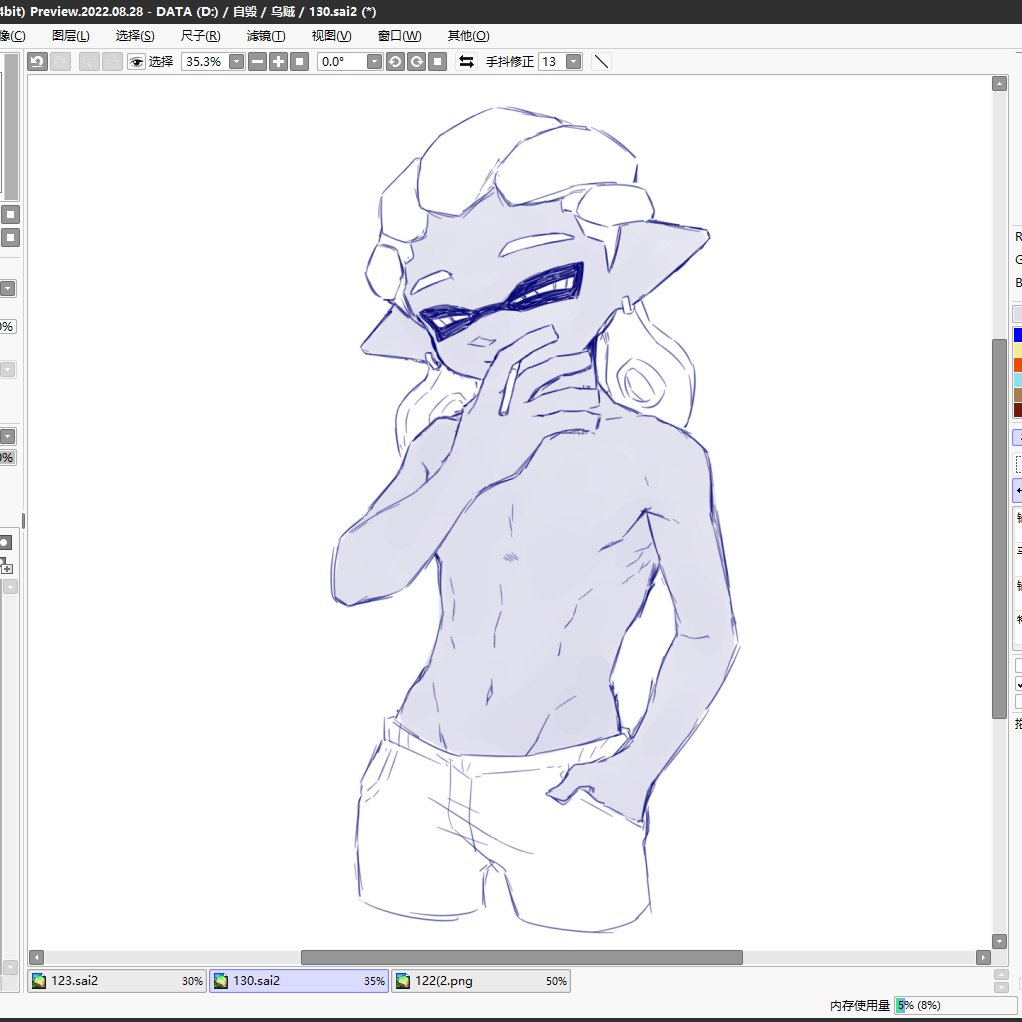Click the vertical scrollbar thumb
Screen dimensions: 1022x1022
click(999, 529)
